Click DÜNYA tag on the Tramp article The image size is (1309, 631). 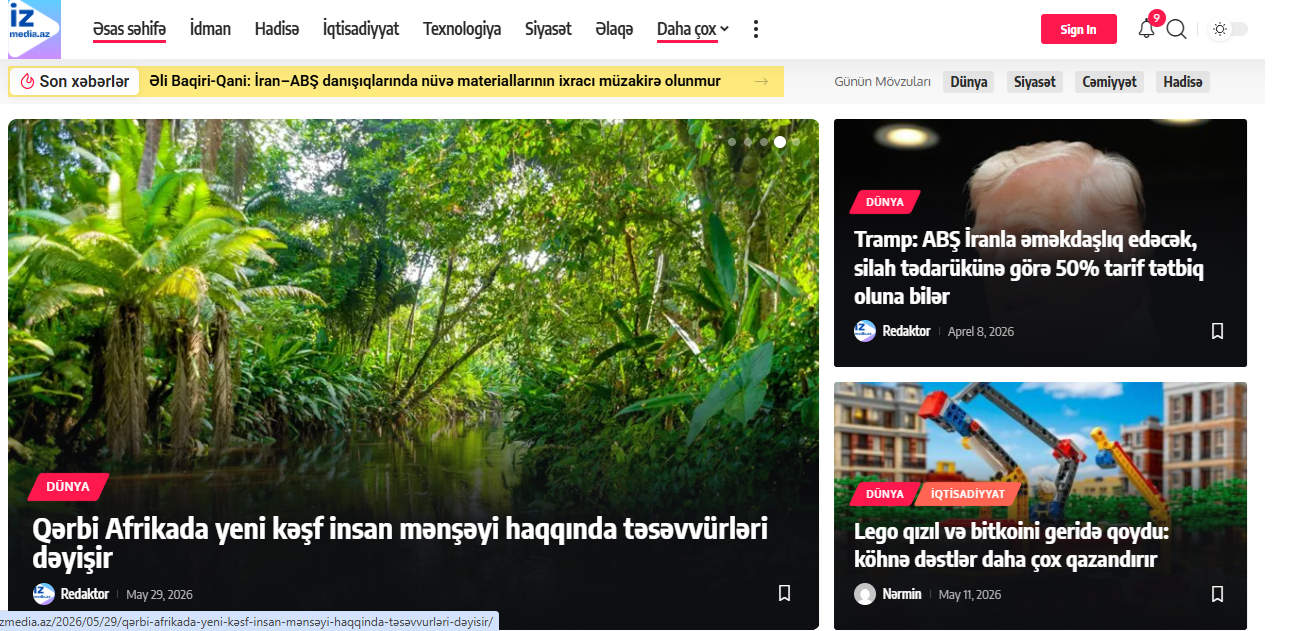(885, 202)
